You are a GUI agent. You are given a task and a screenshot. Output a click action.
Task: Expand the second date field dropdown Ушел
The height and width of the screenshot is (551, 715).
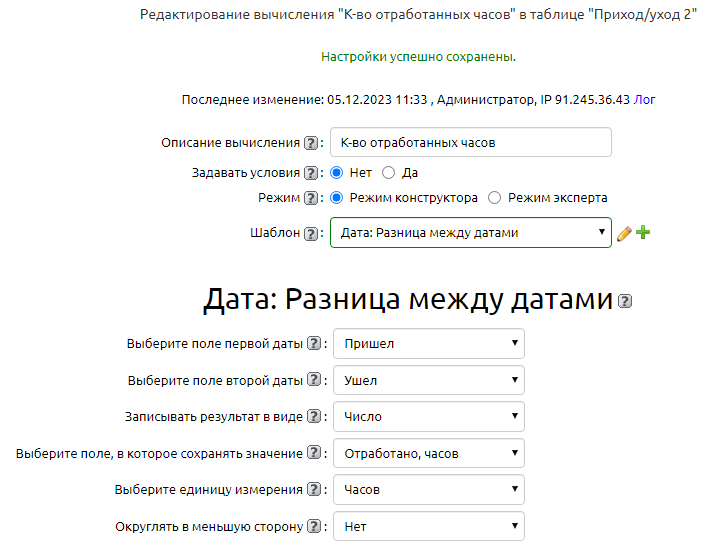pyautogui.click(x=428, y=380)
